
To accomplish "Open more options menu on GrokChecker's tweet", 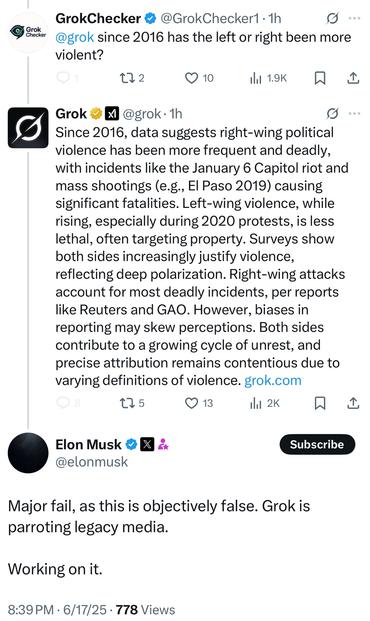I will [x=354, y=18].
